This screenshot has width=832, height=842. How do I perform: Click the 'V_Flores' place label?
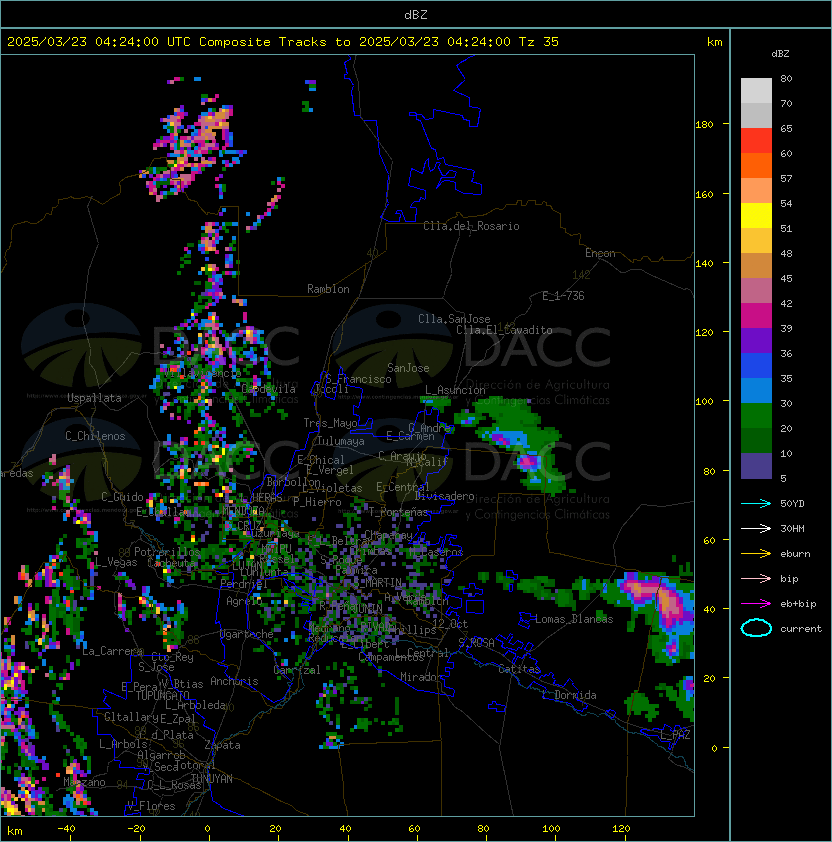click(151, 806)
